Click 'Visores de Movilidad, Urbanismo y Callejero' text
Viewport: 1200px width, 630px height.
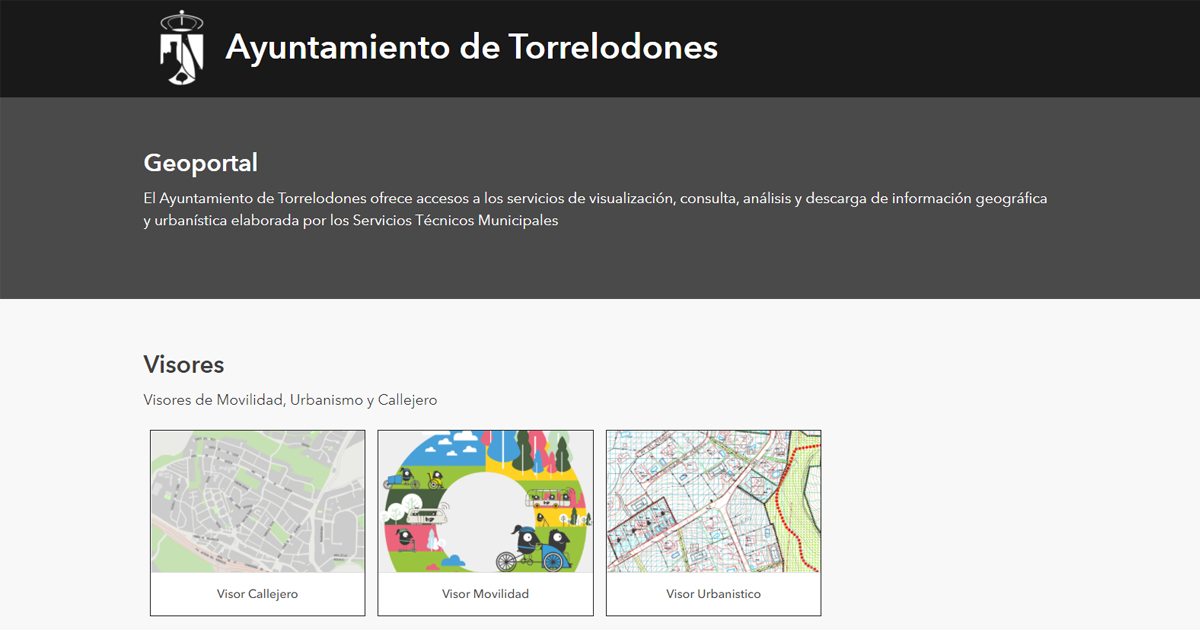290,400
